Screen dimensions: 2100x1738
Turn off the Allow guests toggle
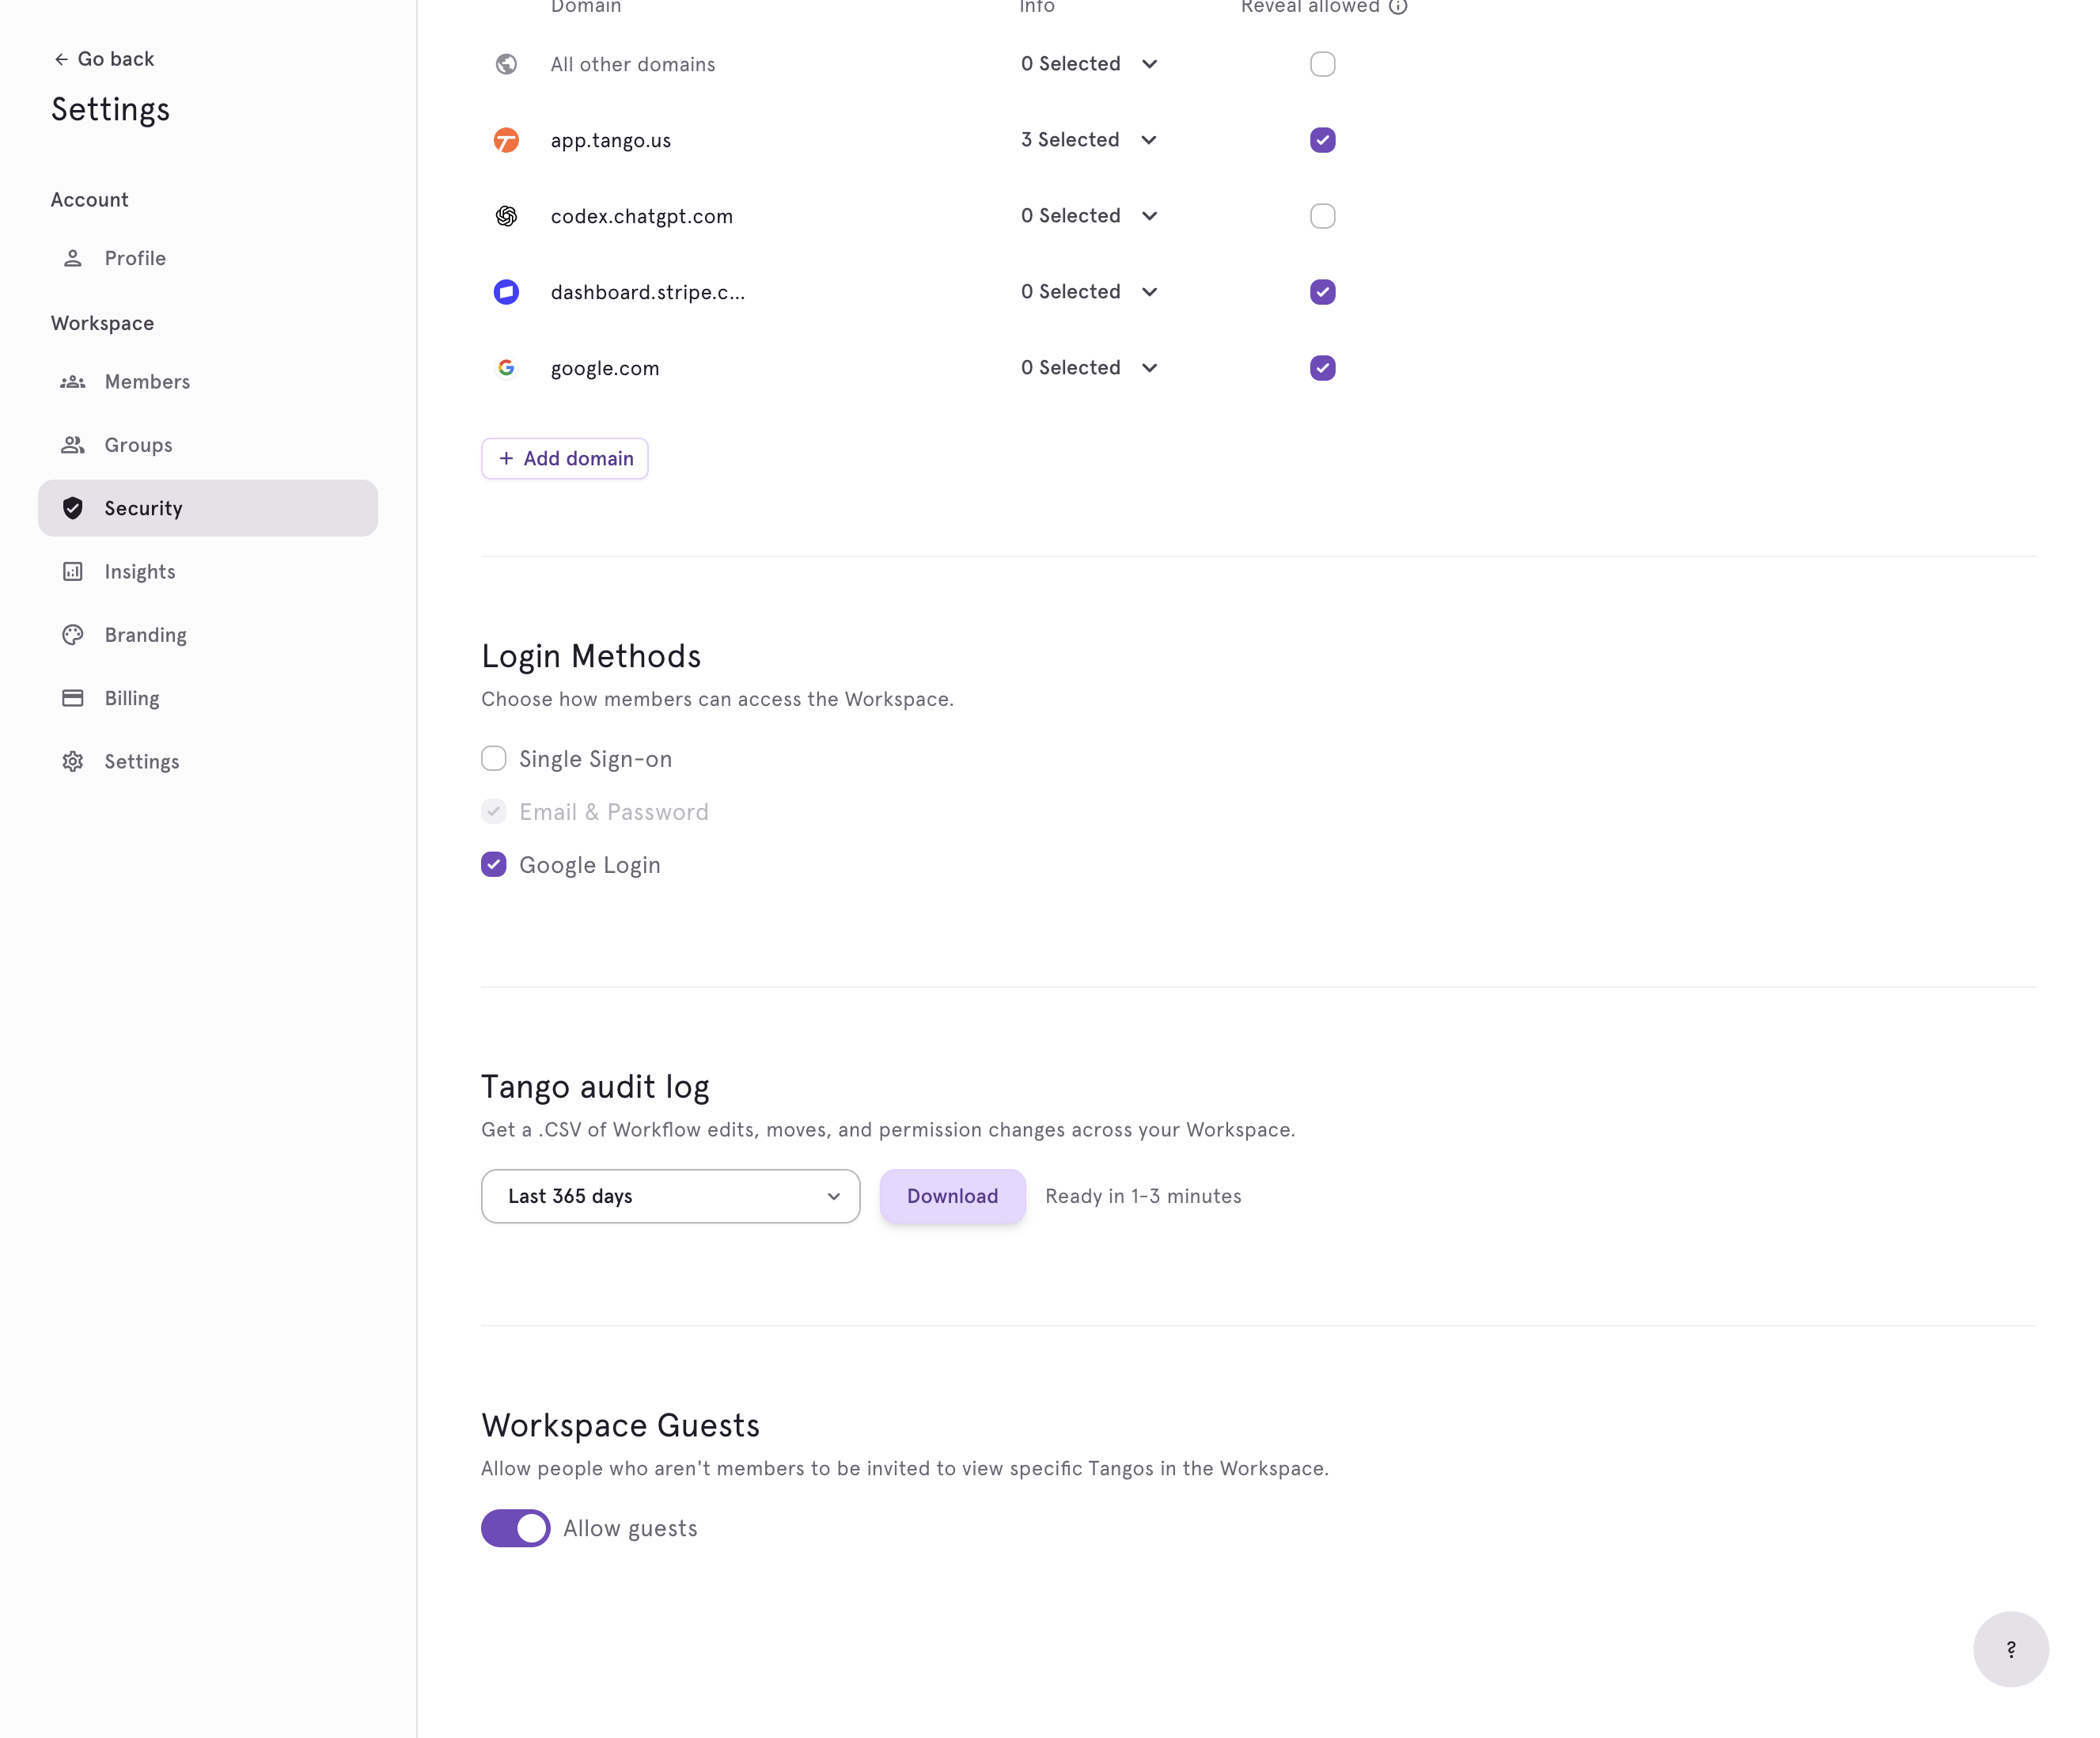pyautogui.click(x=516, y=1528)
